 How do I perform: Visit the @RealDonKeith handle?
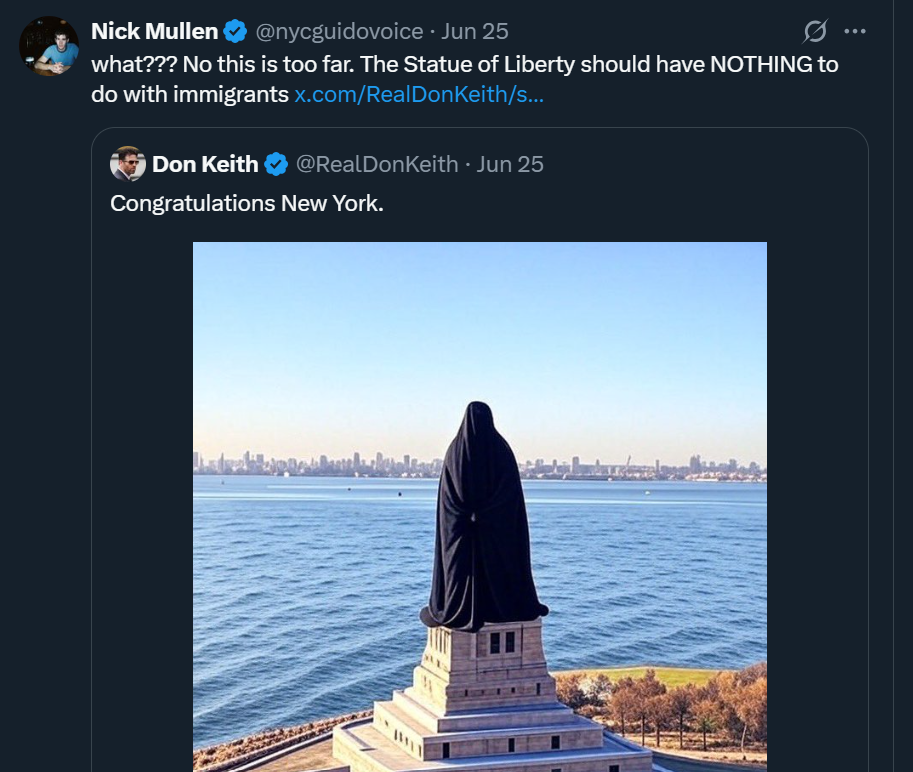tap(377, 164)
